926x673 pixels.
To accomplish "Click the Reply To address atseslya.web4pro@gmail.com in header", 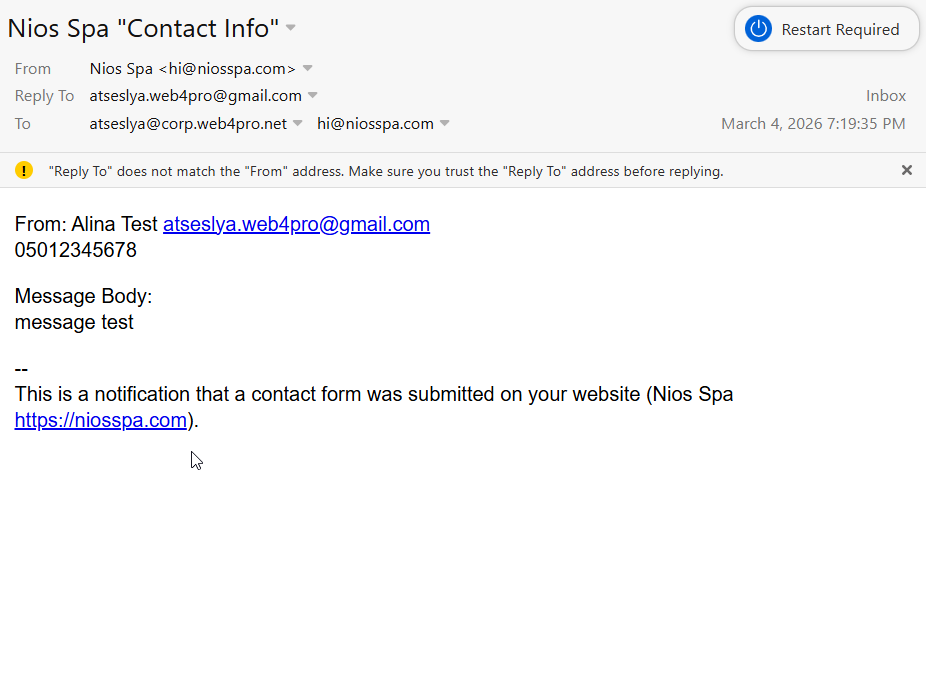I will click(195, 96).
